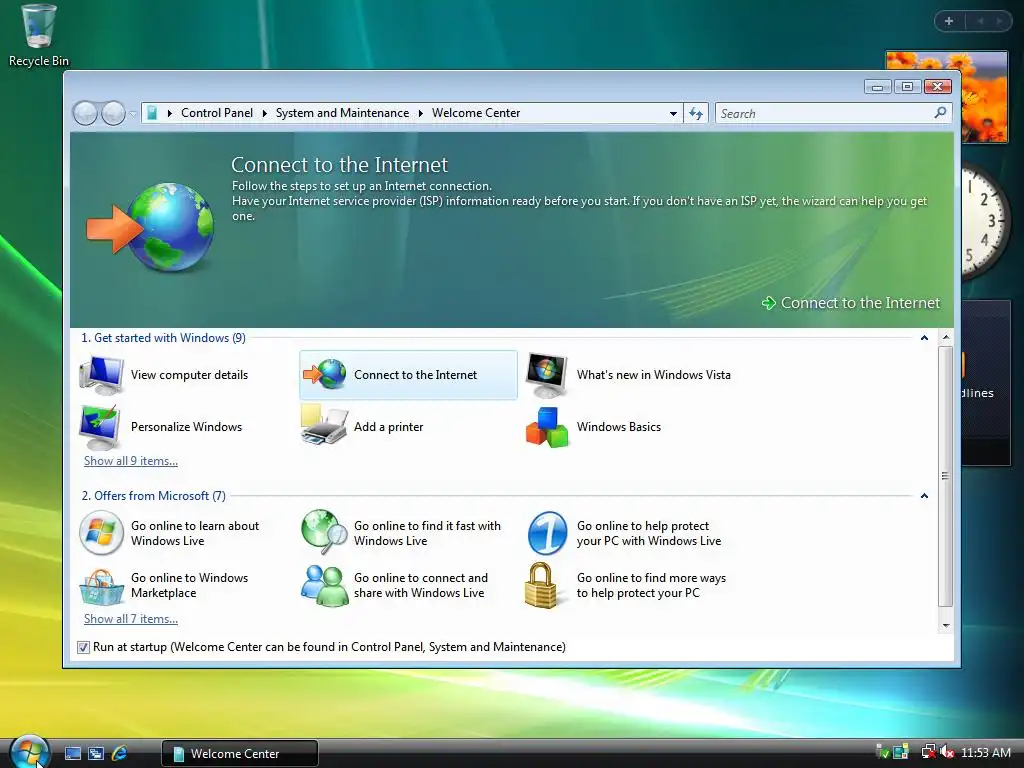The height and width of the screenshot is (768, 1024).
Task: Click the scrollbar up arrow in item list
Action: (x=946, y=338)
